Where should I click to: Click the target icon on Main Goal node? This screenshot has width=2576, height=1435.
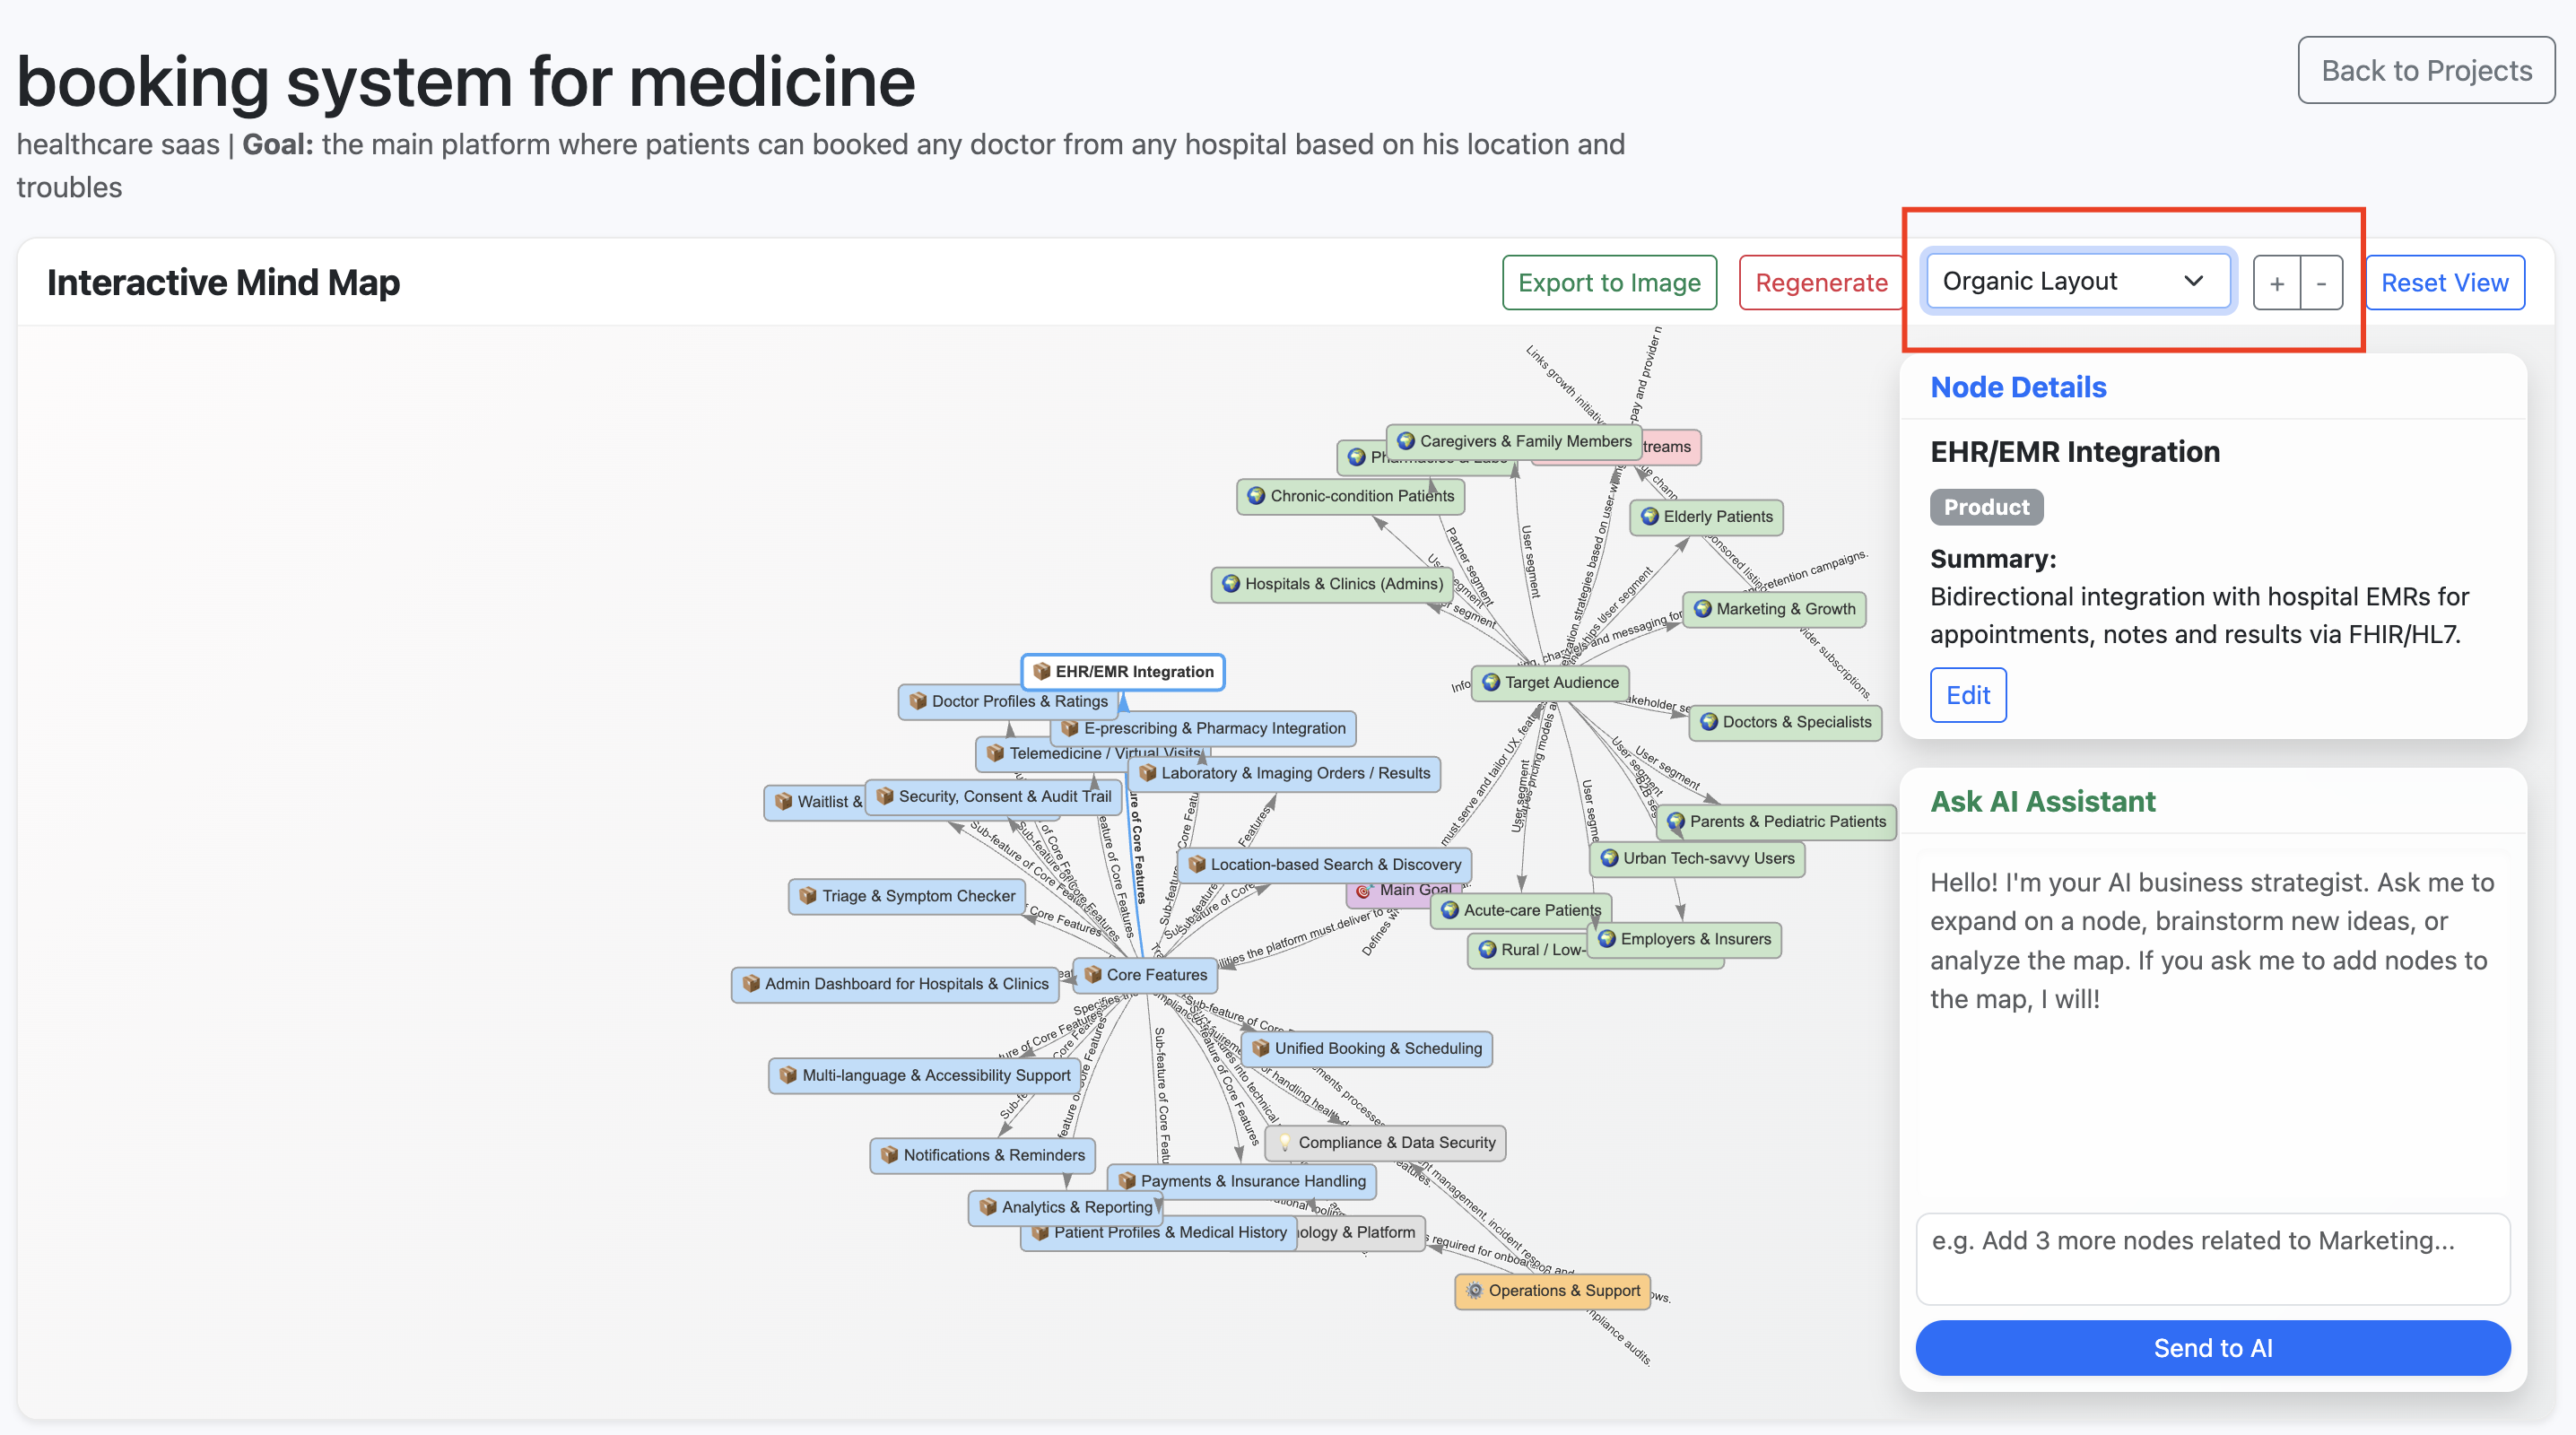[x=1364, y=890]
